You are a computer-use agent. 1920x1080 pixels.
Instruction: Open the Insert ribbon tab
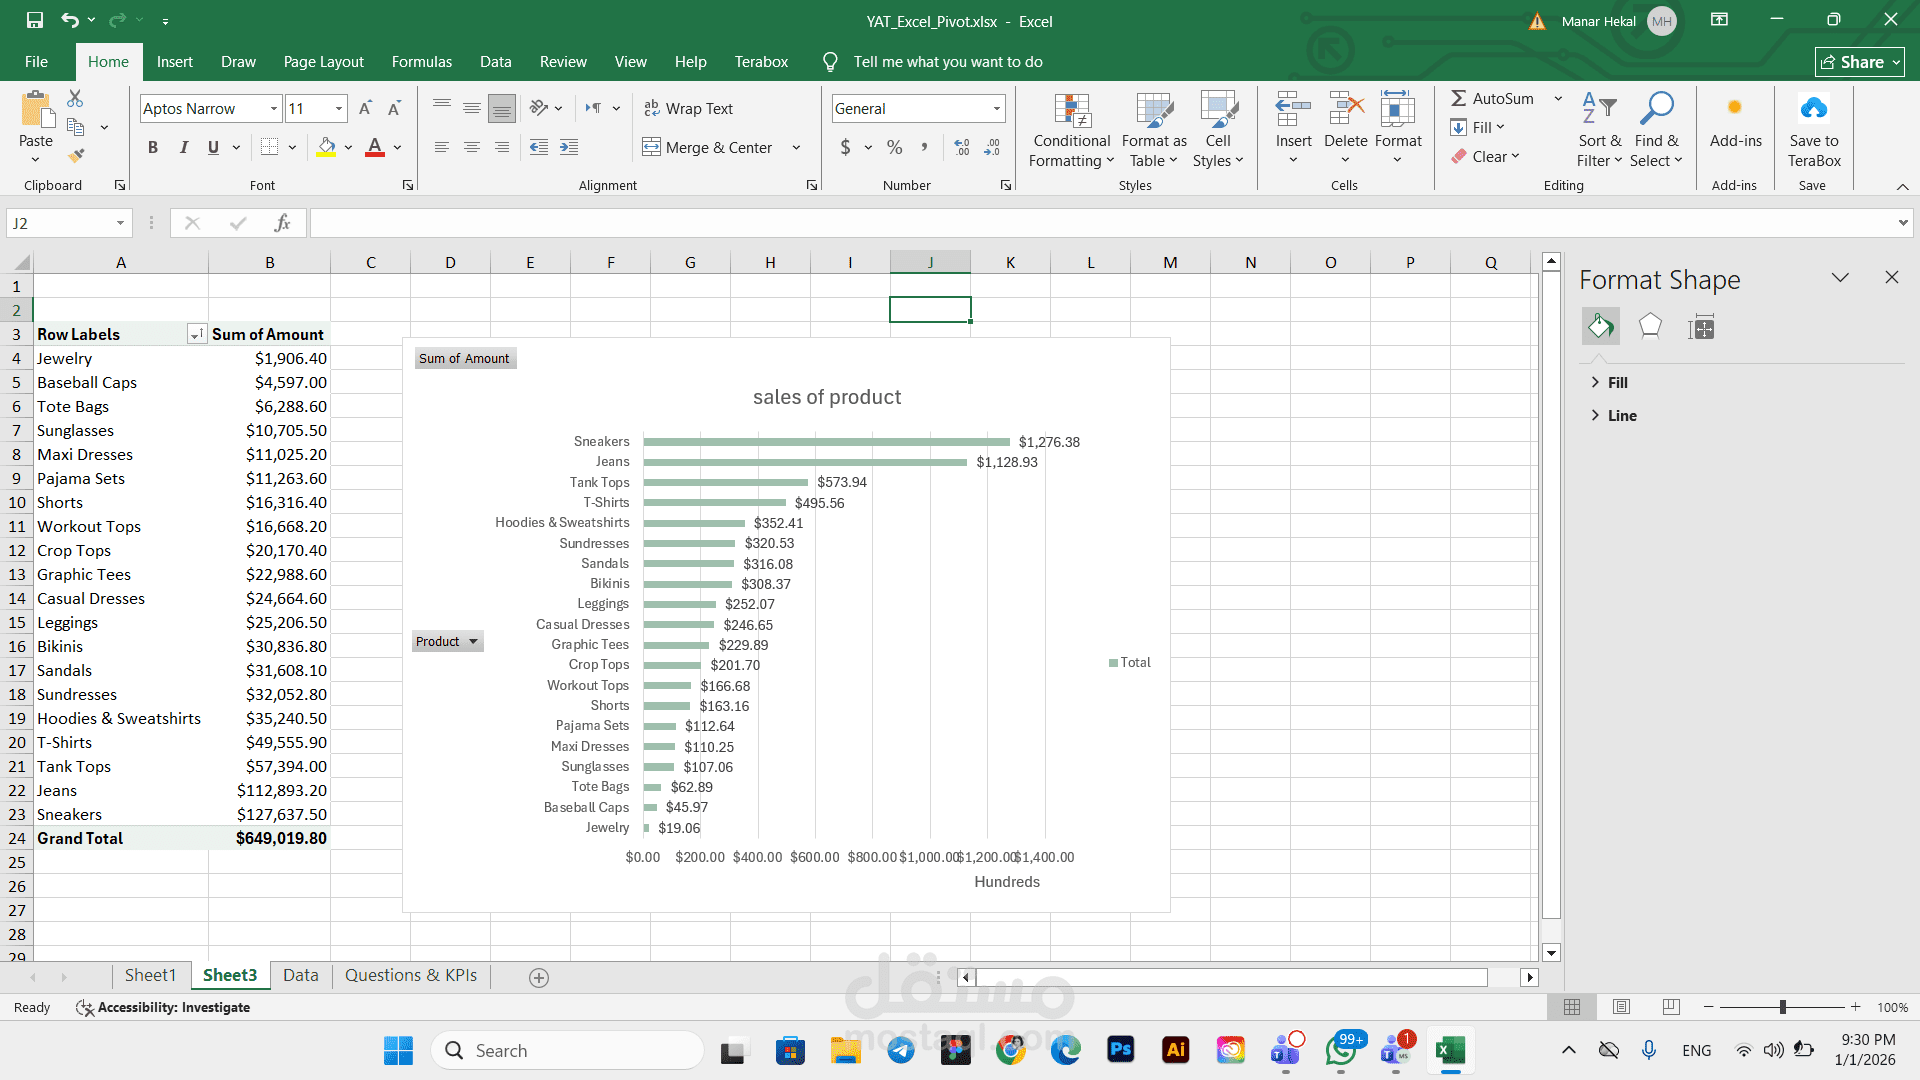(x=174, y=62)
